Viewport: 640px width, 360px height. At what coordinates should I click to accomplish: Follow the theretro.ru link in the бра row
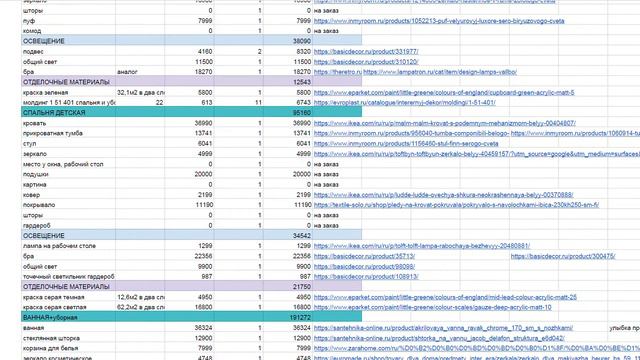click(x=338, y=72)
